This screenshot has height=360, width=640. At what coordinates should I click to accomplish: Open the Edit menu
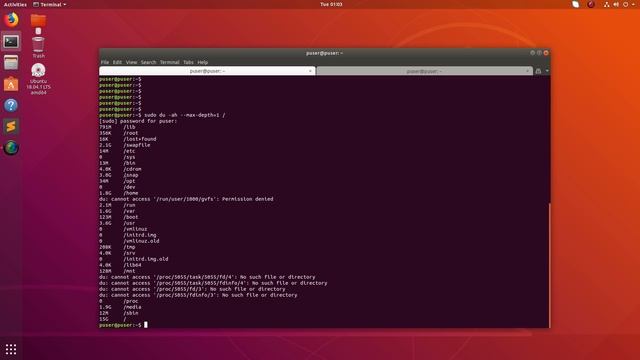click(117, 62)
